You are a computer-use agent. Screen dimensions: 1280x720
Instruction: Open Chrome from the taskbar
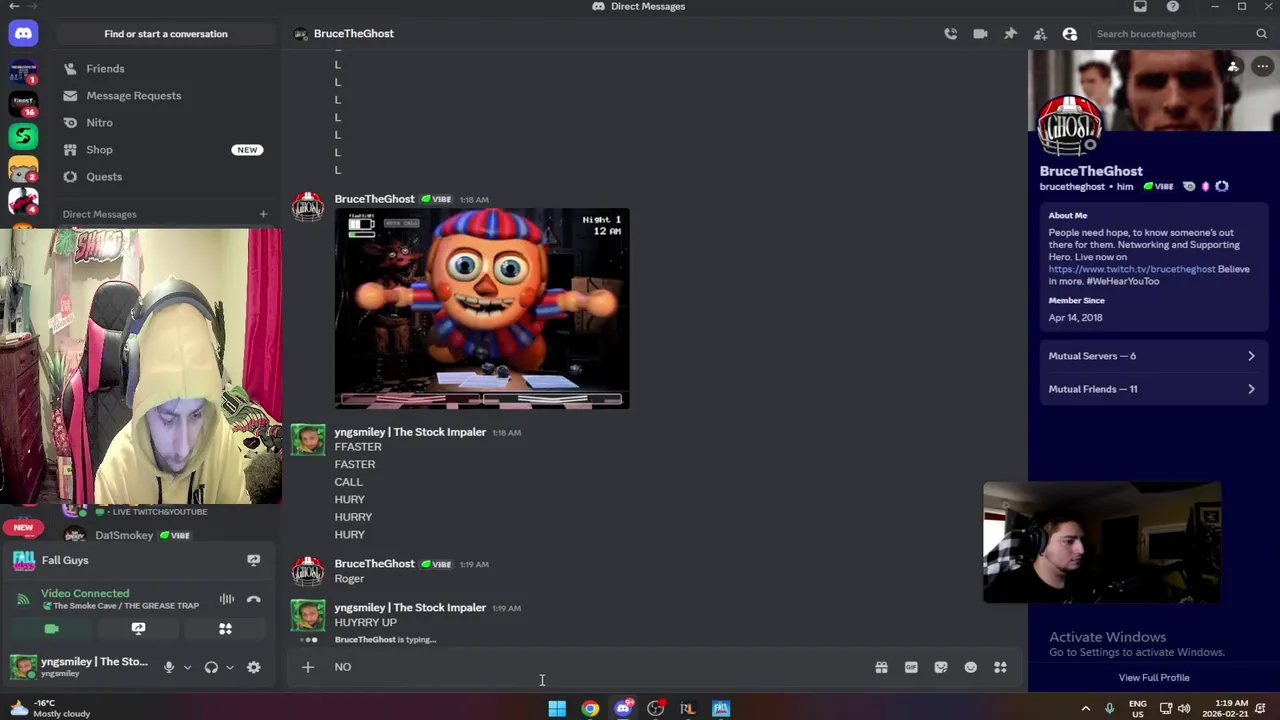[590, 709]
